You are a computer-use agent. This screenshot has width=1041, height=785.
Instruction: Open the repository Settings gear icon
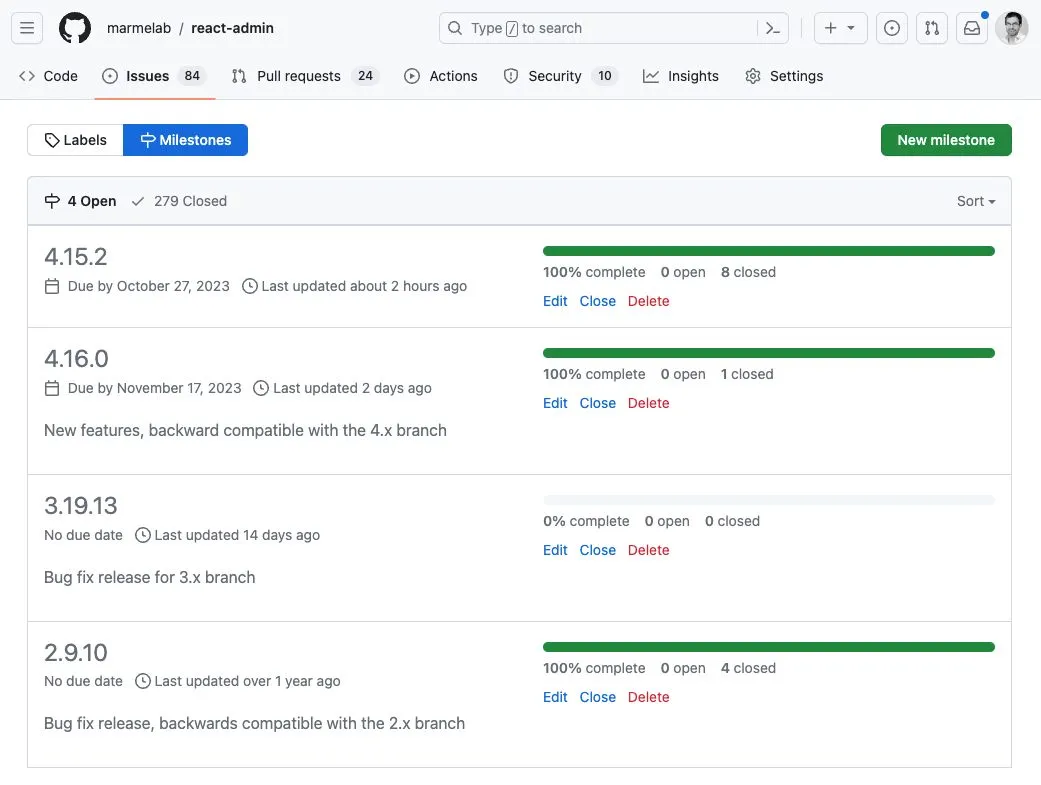click(x=753, y=75)
